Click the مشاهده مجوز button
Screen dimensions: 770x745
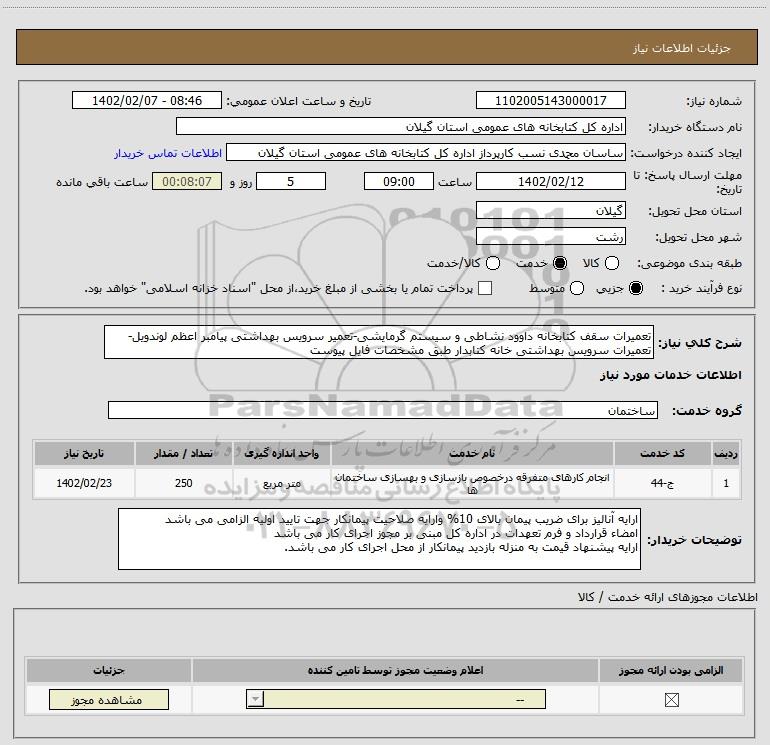click(109, 700)
